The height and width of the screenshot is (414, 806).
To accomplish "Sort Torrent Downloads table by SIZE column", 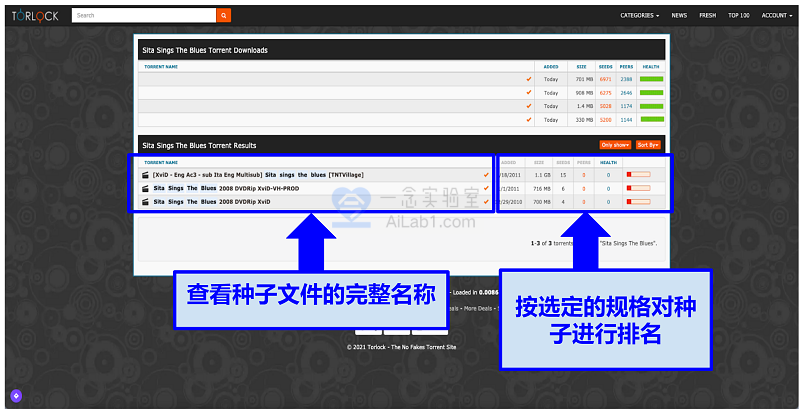I will [x=581, y=67].
